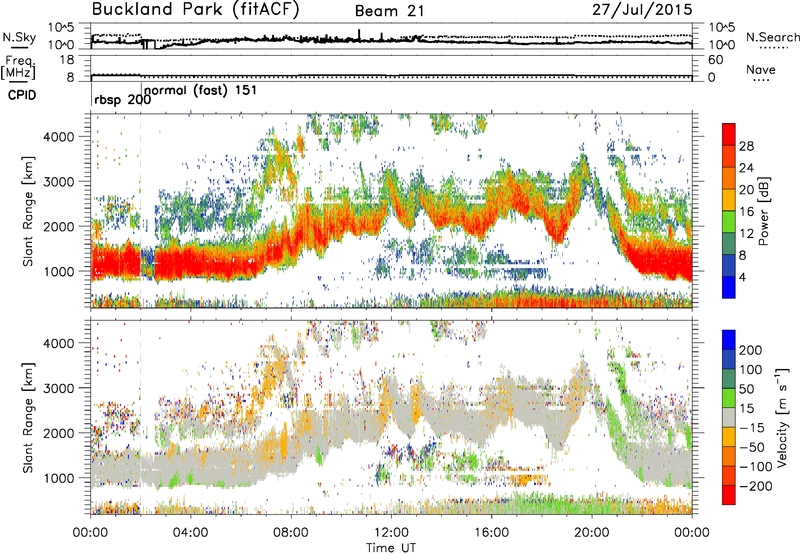This screenshot has height=554, width=800.
Task: Click the "12" label on Power colorbar
Action: (x=746, y=234)
